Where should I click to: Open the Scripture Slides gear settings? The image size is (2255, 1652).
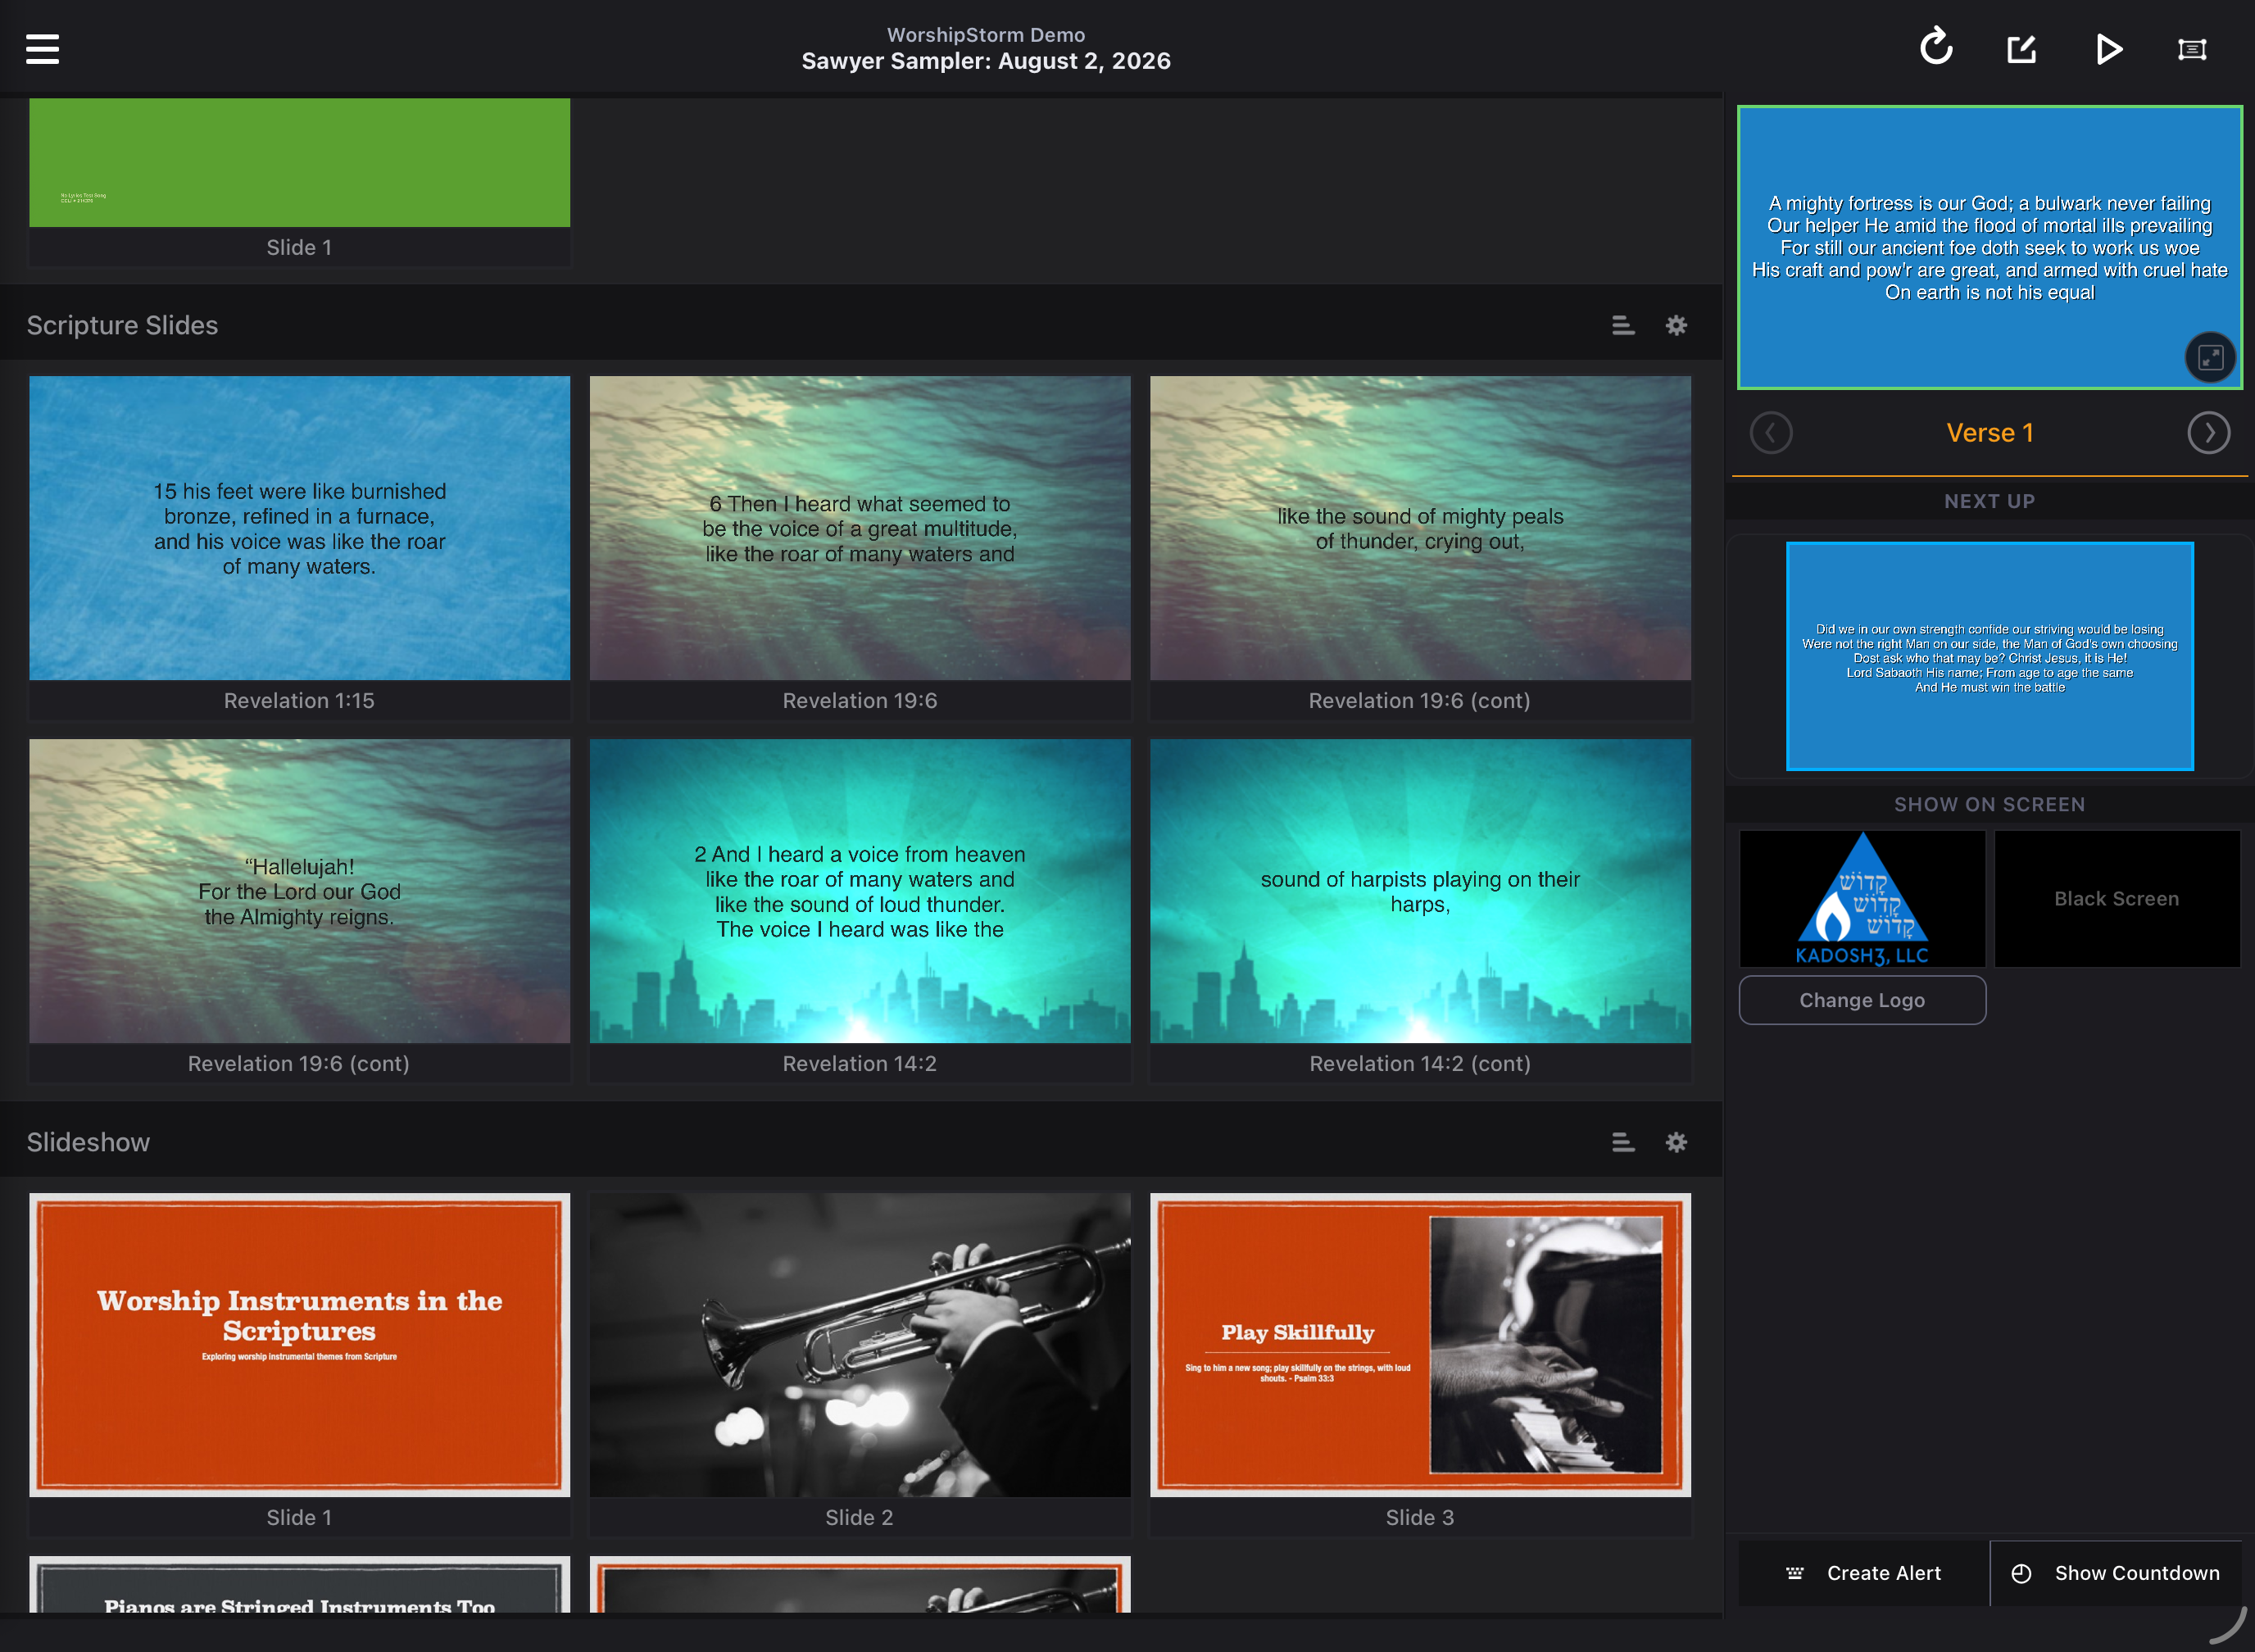click(x=1677, y=325)
